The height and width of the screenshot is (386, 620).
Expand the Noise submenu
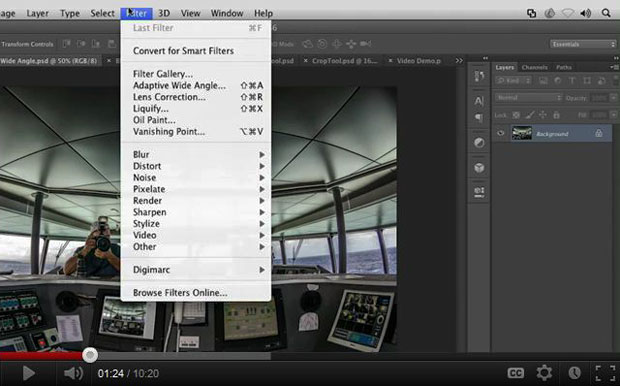197,177
